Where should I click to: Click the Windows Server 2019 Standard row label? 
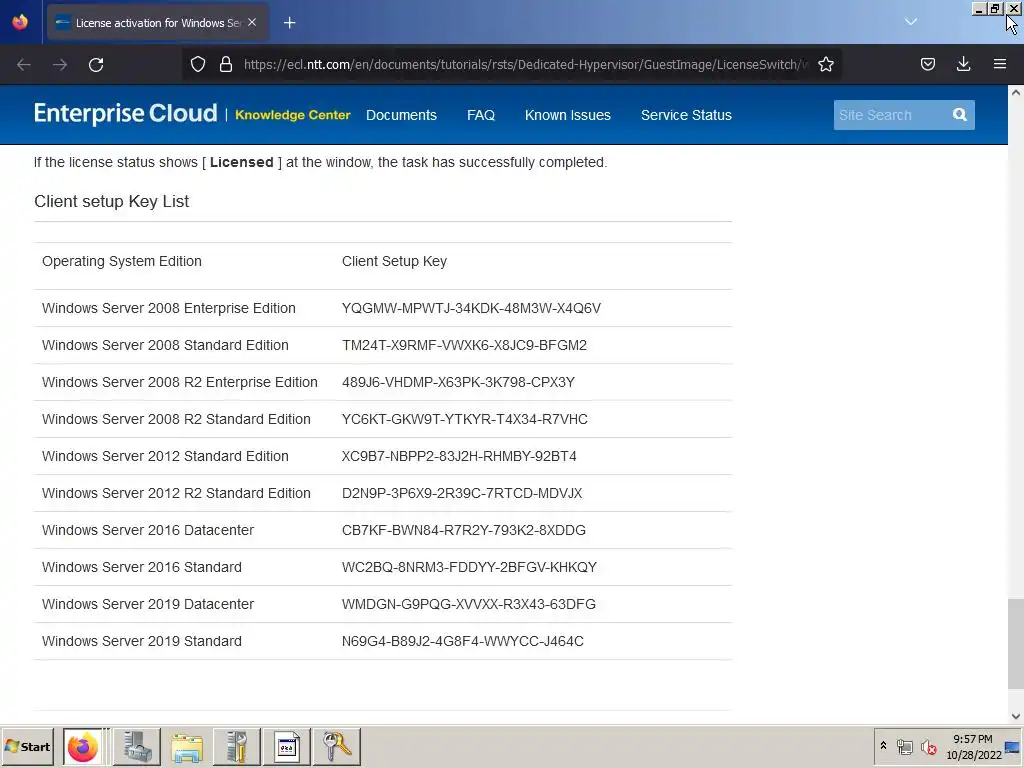142,641
